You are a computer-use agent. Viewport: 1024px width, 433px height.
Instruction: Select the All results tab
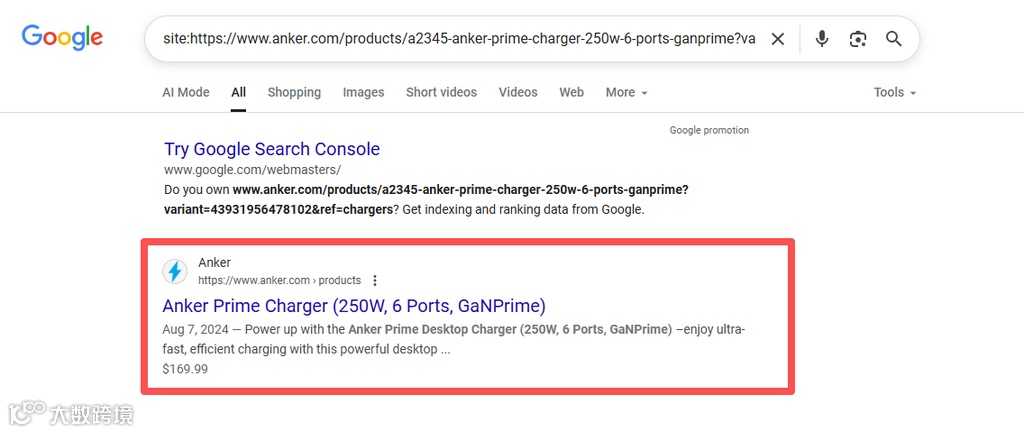pyautogui.click(x=238, y=92)
